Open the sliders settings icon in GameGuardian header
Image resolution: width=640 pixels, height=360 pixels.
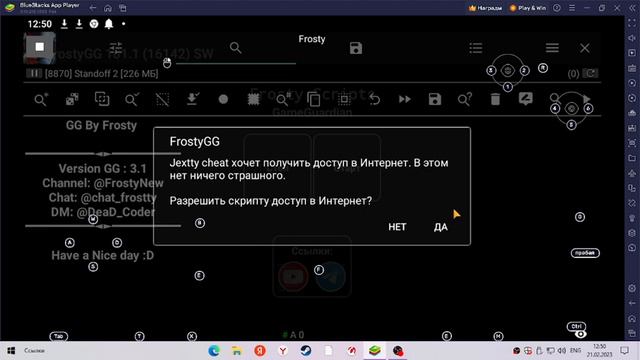click(x=116, y=48)
